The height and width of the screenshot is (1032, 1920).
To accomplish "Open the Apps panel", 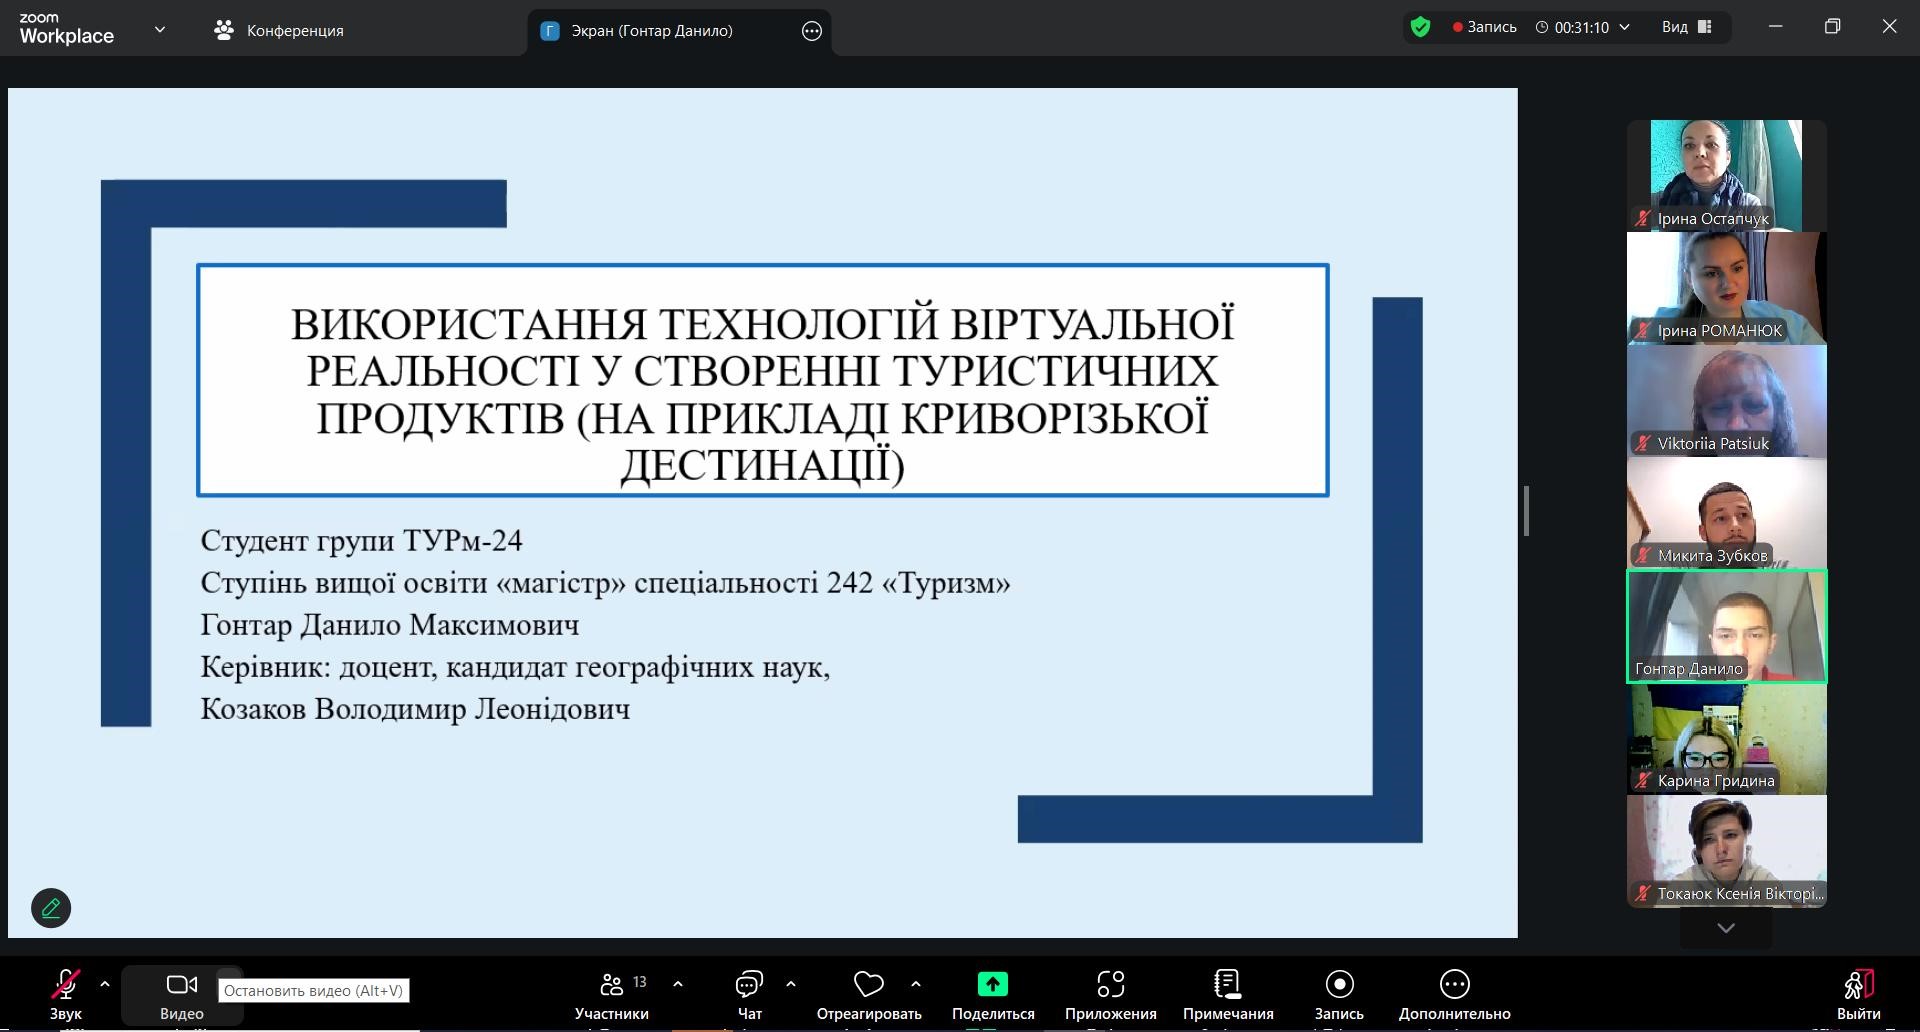I will (1110, 985).
